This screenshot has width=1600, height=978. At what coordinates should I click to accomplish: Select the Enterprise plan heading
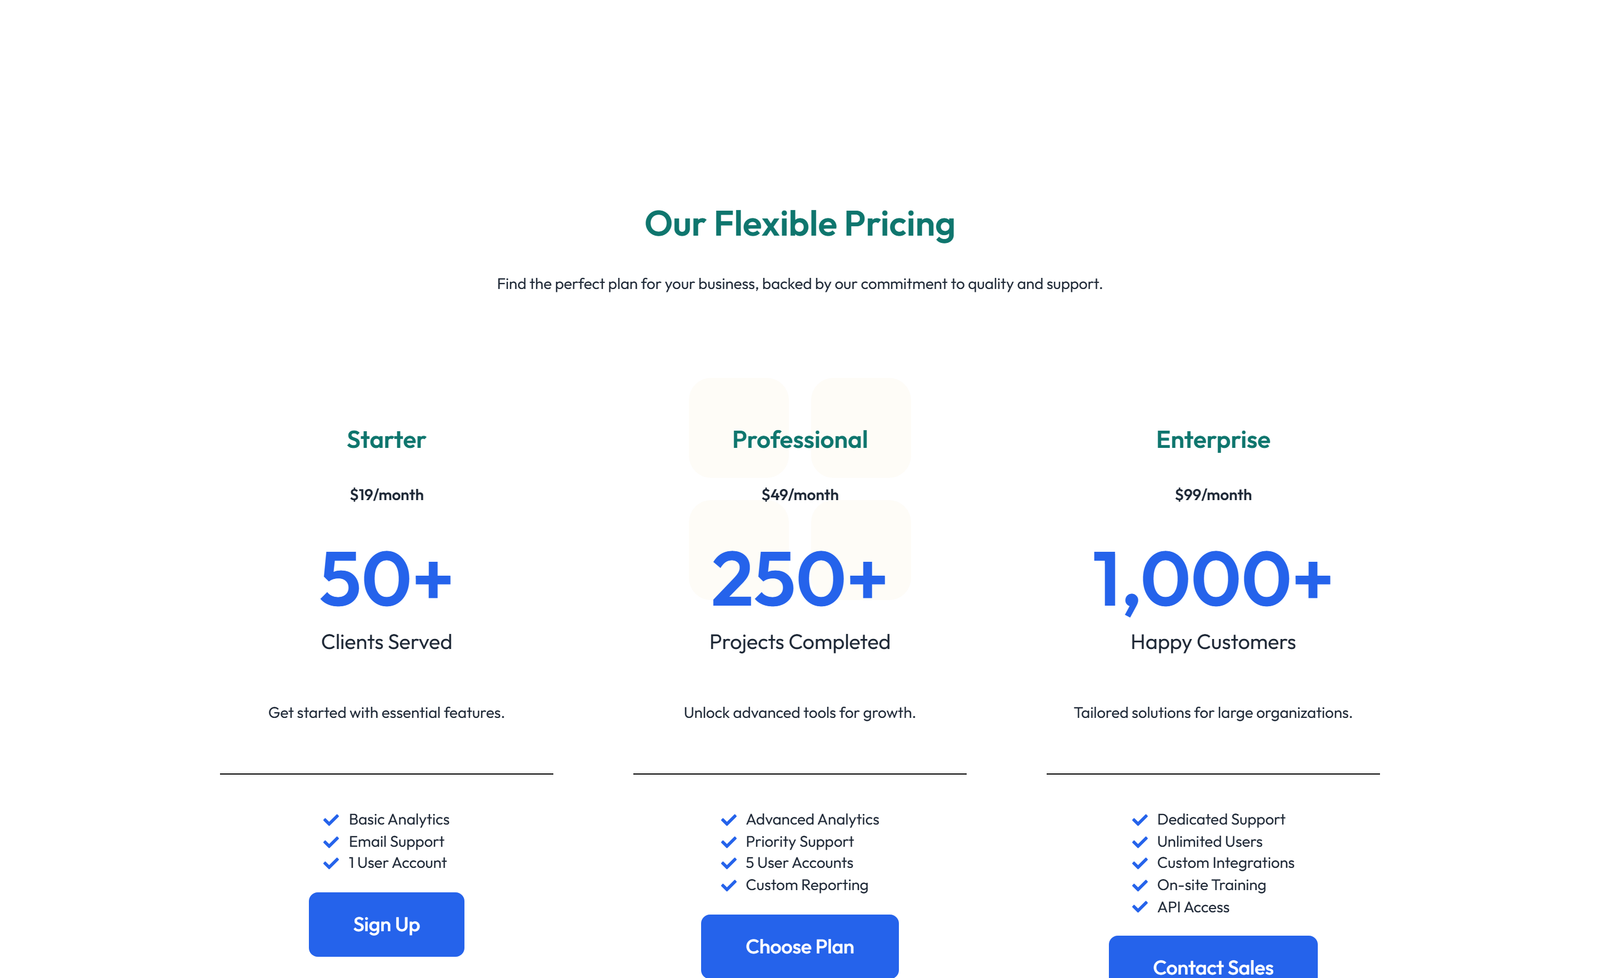tap(1213, 439)
